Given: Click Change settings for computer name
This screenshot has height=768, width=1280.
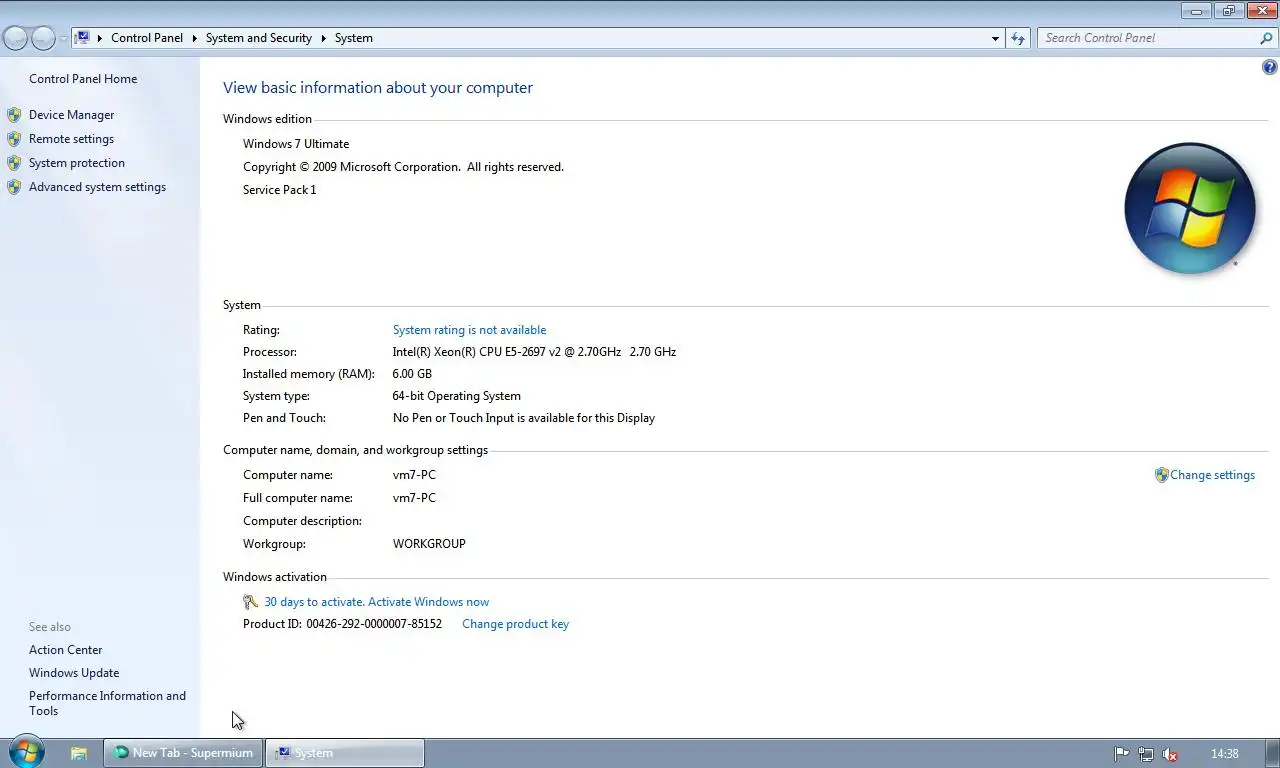Looking at the screenshot, I should (1212, 475).
